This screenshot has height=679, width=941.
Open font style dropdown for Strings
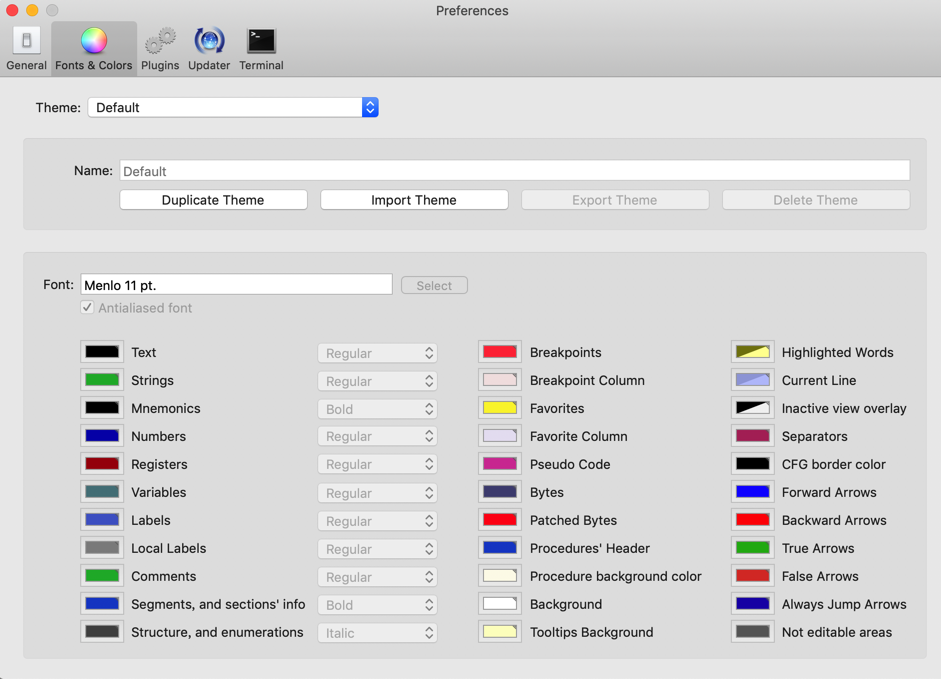point(377,381)
